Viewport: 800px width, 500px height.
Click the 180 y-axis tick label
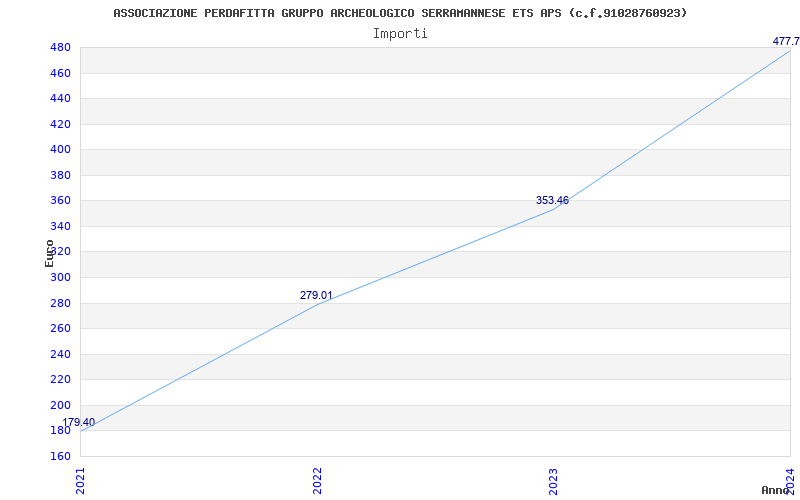pos(60,431)
